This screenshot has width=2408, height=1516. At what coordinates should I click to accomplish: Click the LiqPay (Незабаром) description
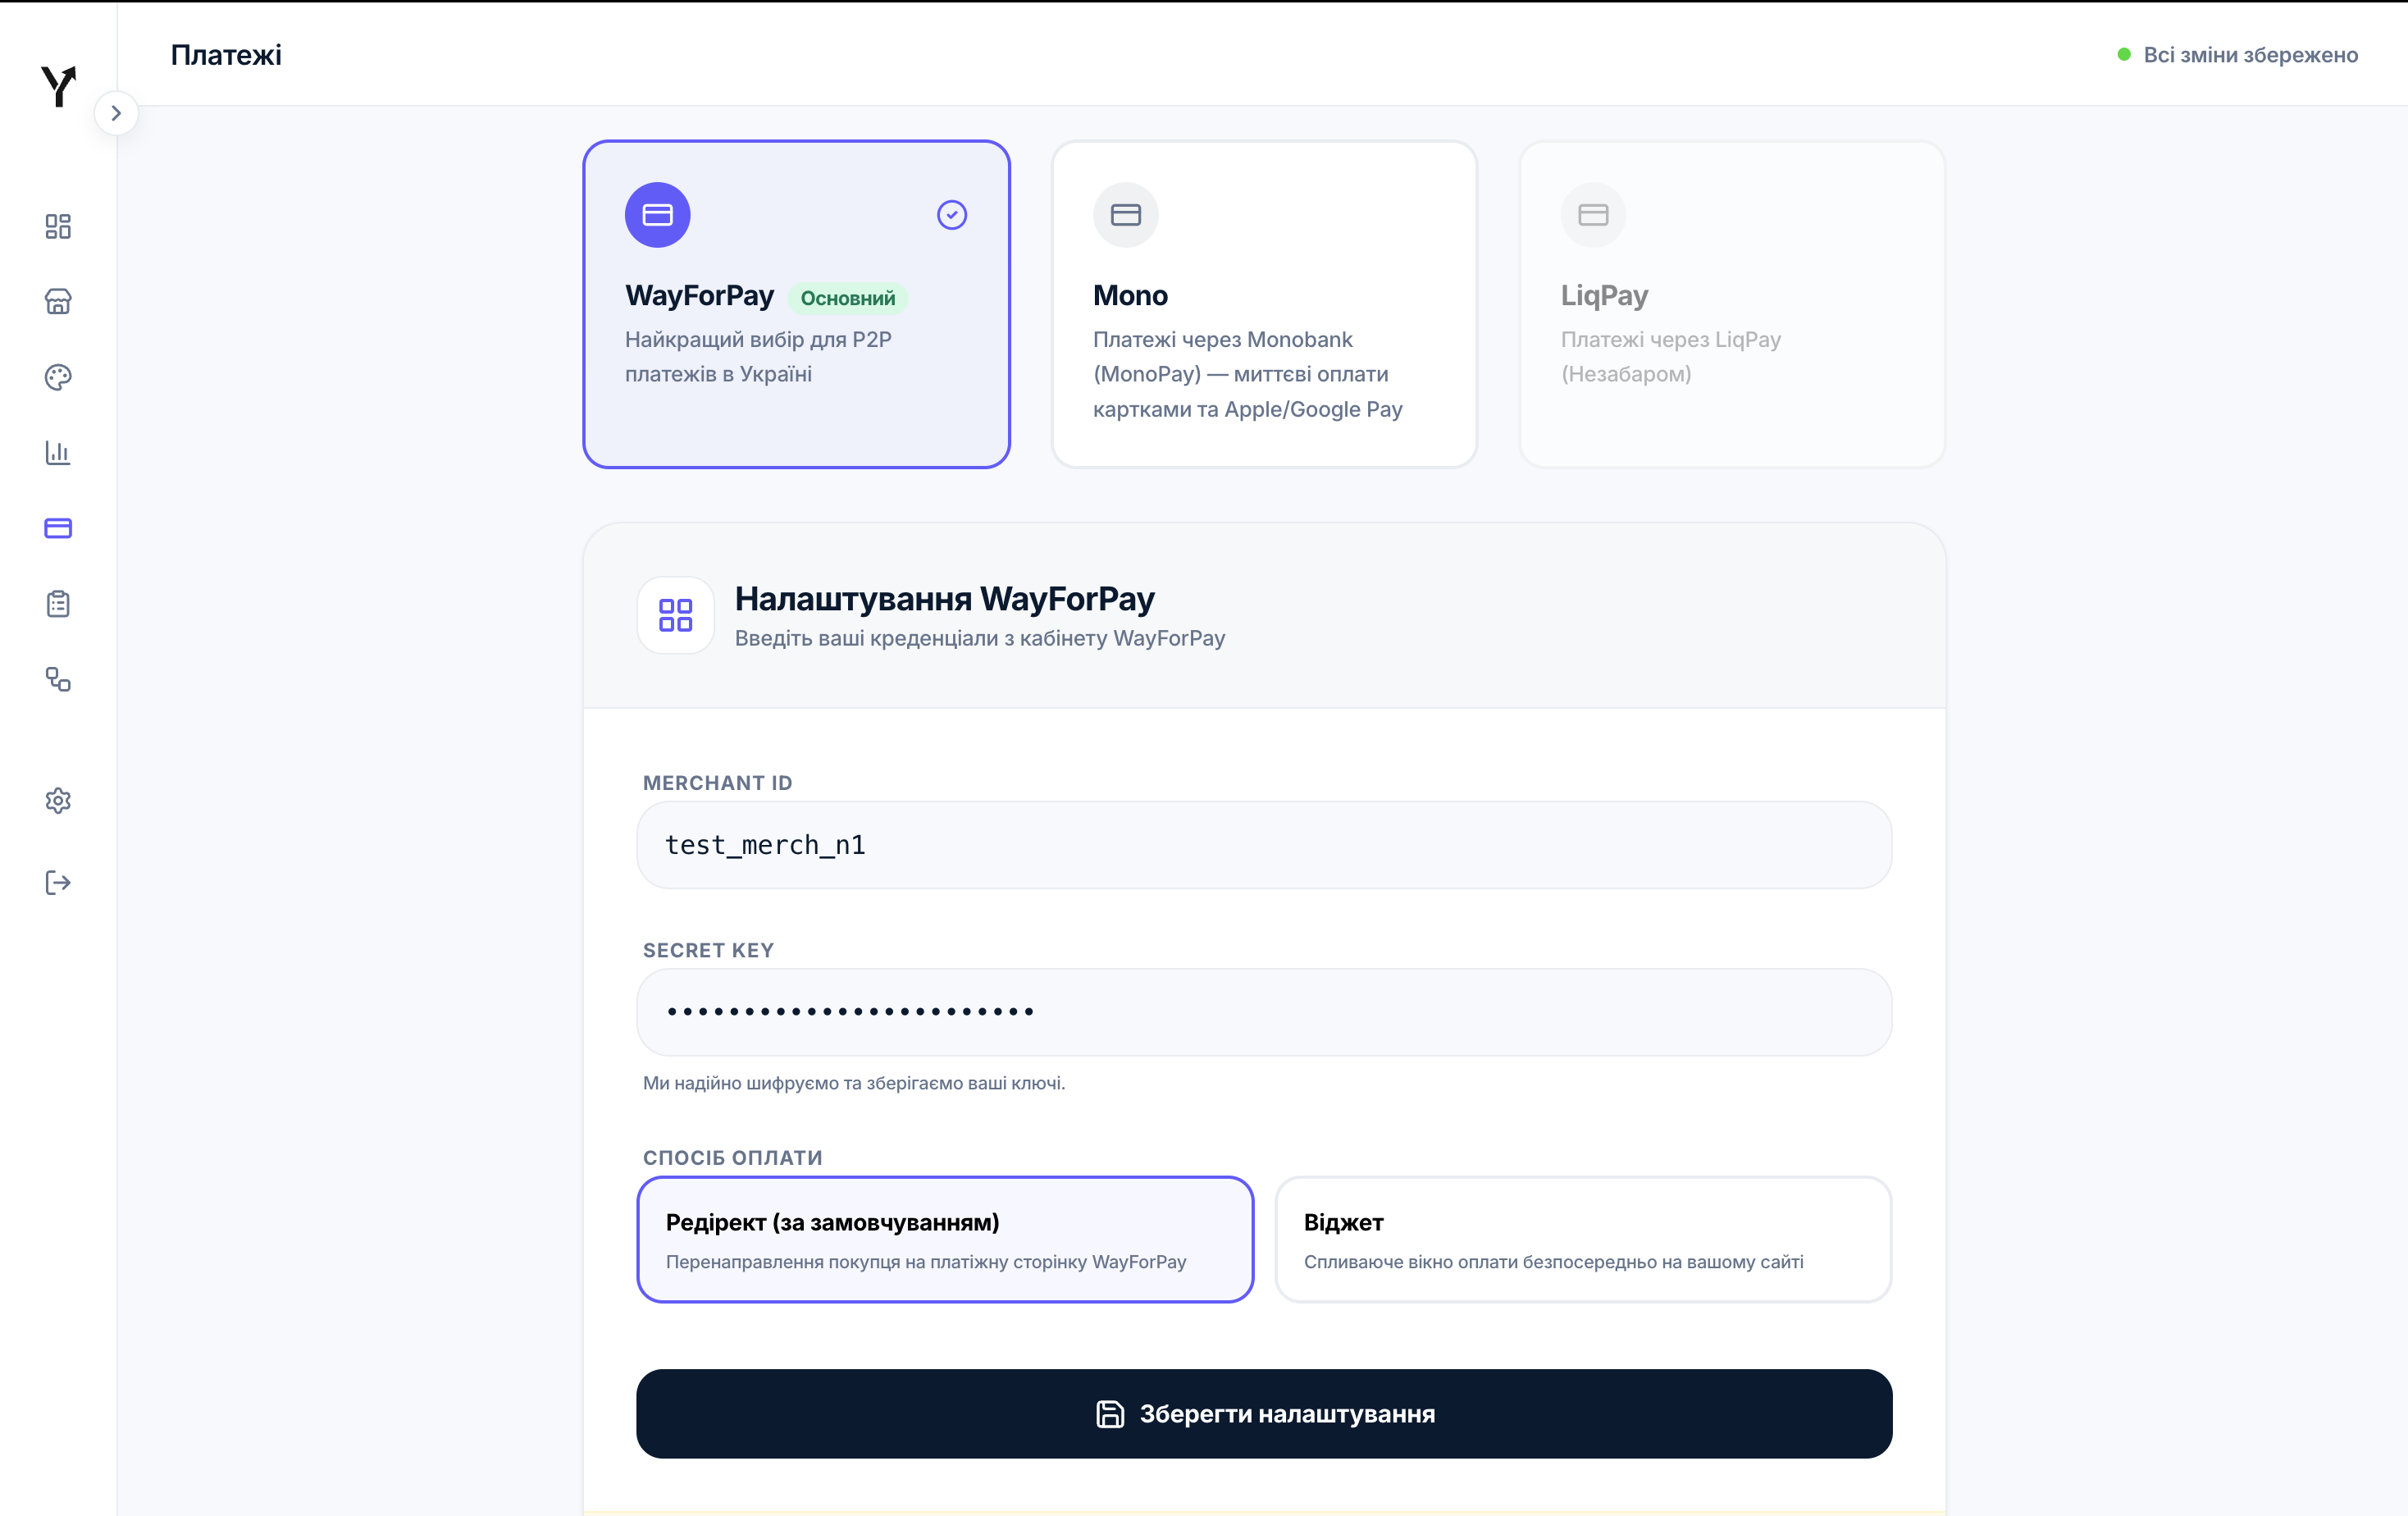point(1670,357)
